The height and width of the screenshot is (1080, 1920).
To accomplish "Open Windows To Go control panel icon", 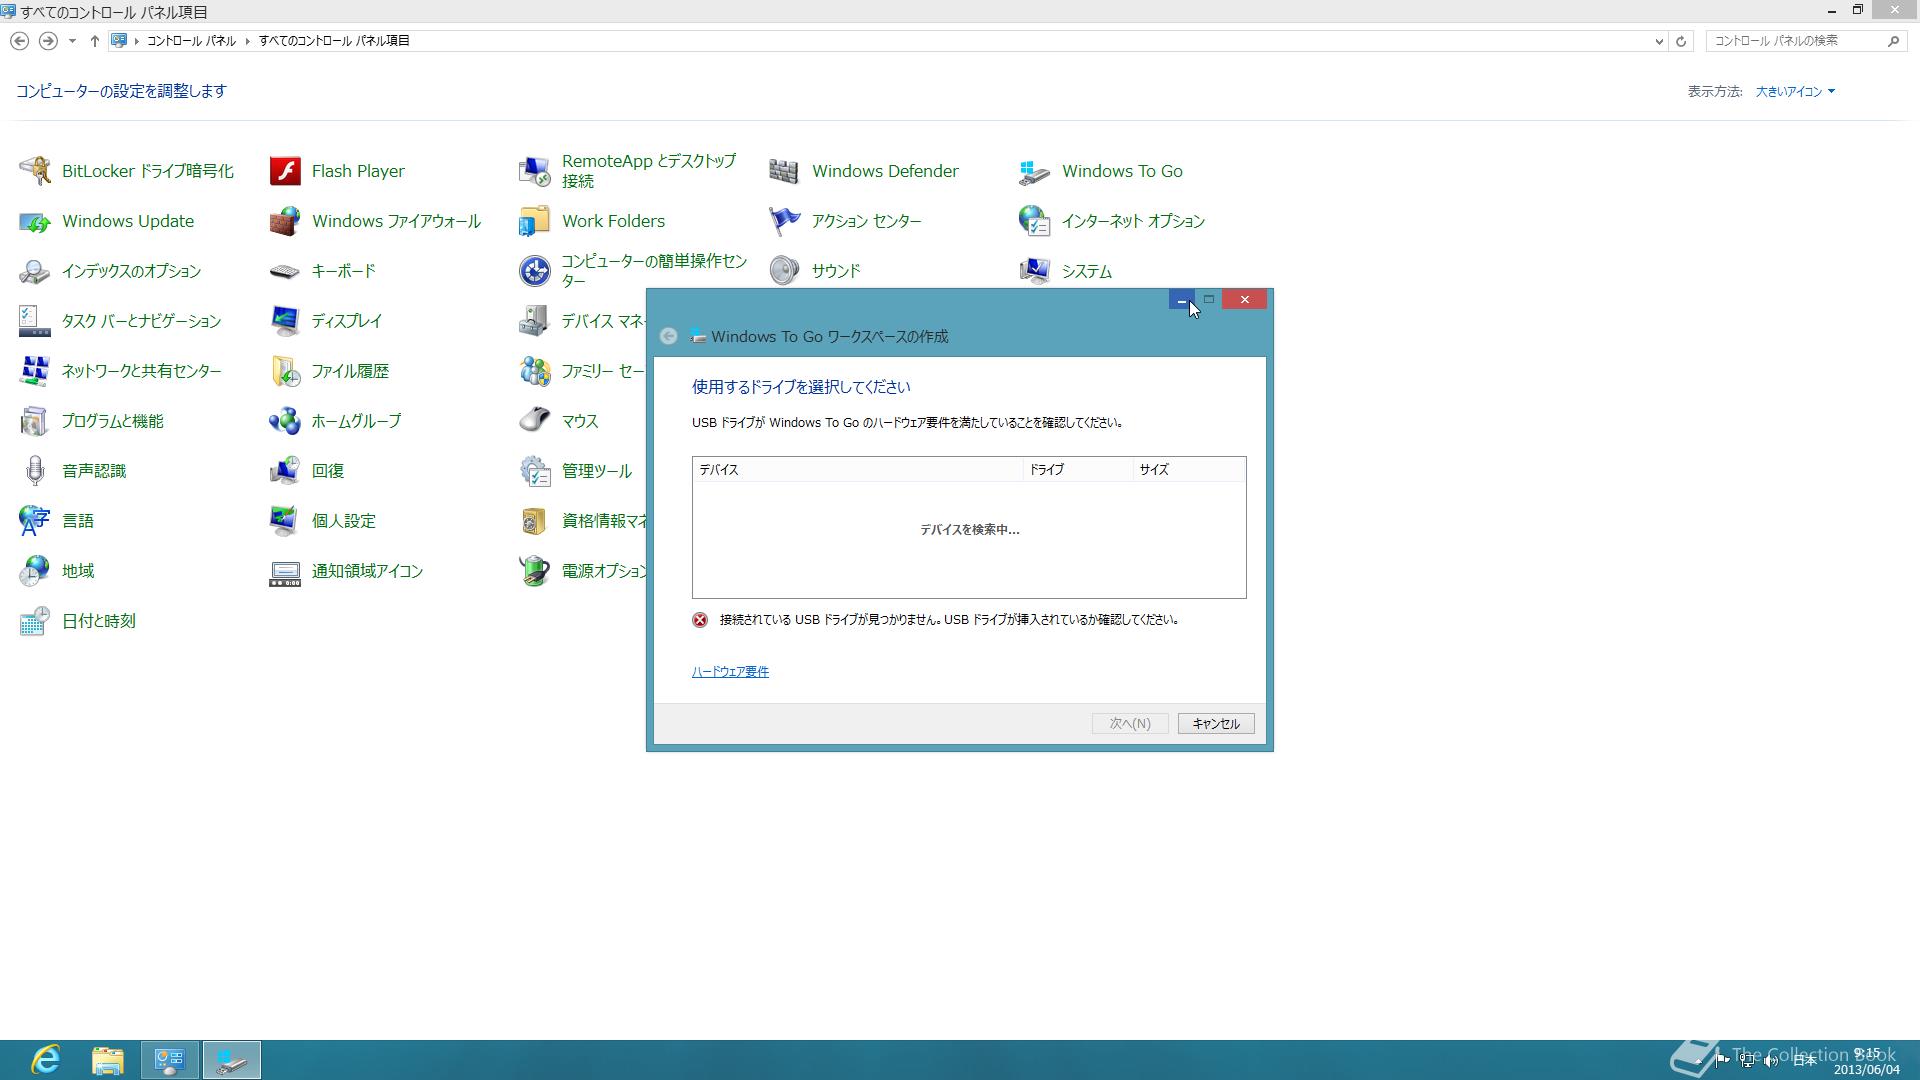I will 1035,171.
